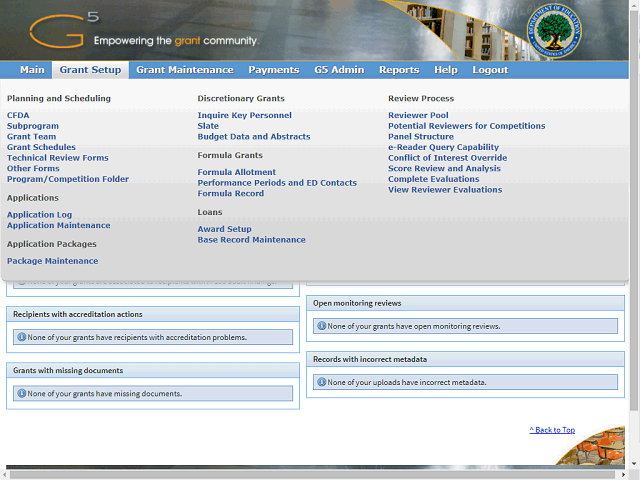The width and height of the screenshot is (640, 480).
Task: Click the Discretionary Grants heading
Action: (241, 98)
